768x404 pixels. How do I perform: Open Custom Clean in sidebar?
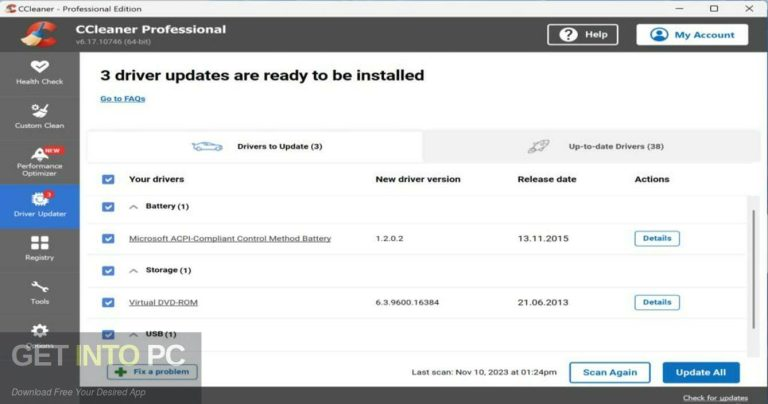tap(39, 117)
